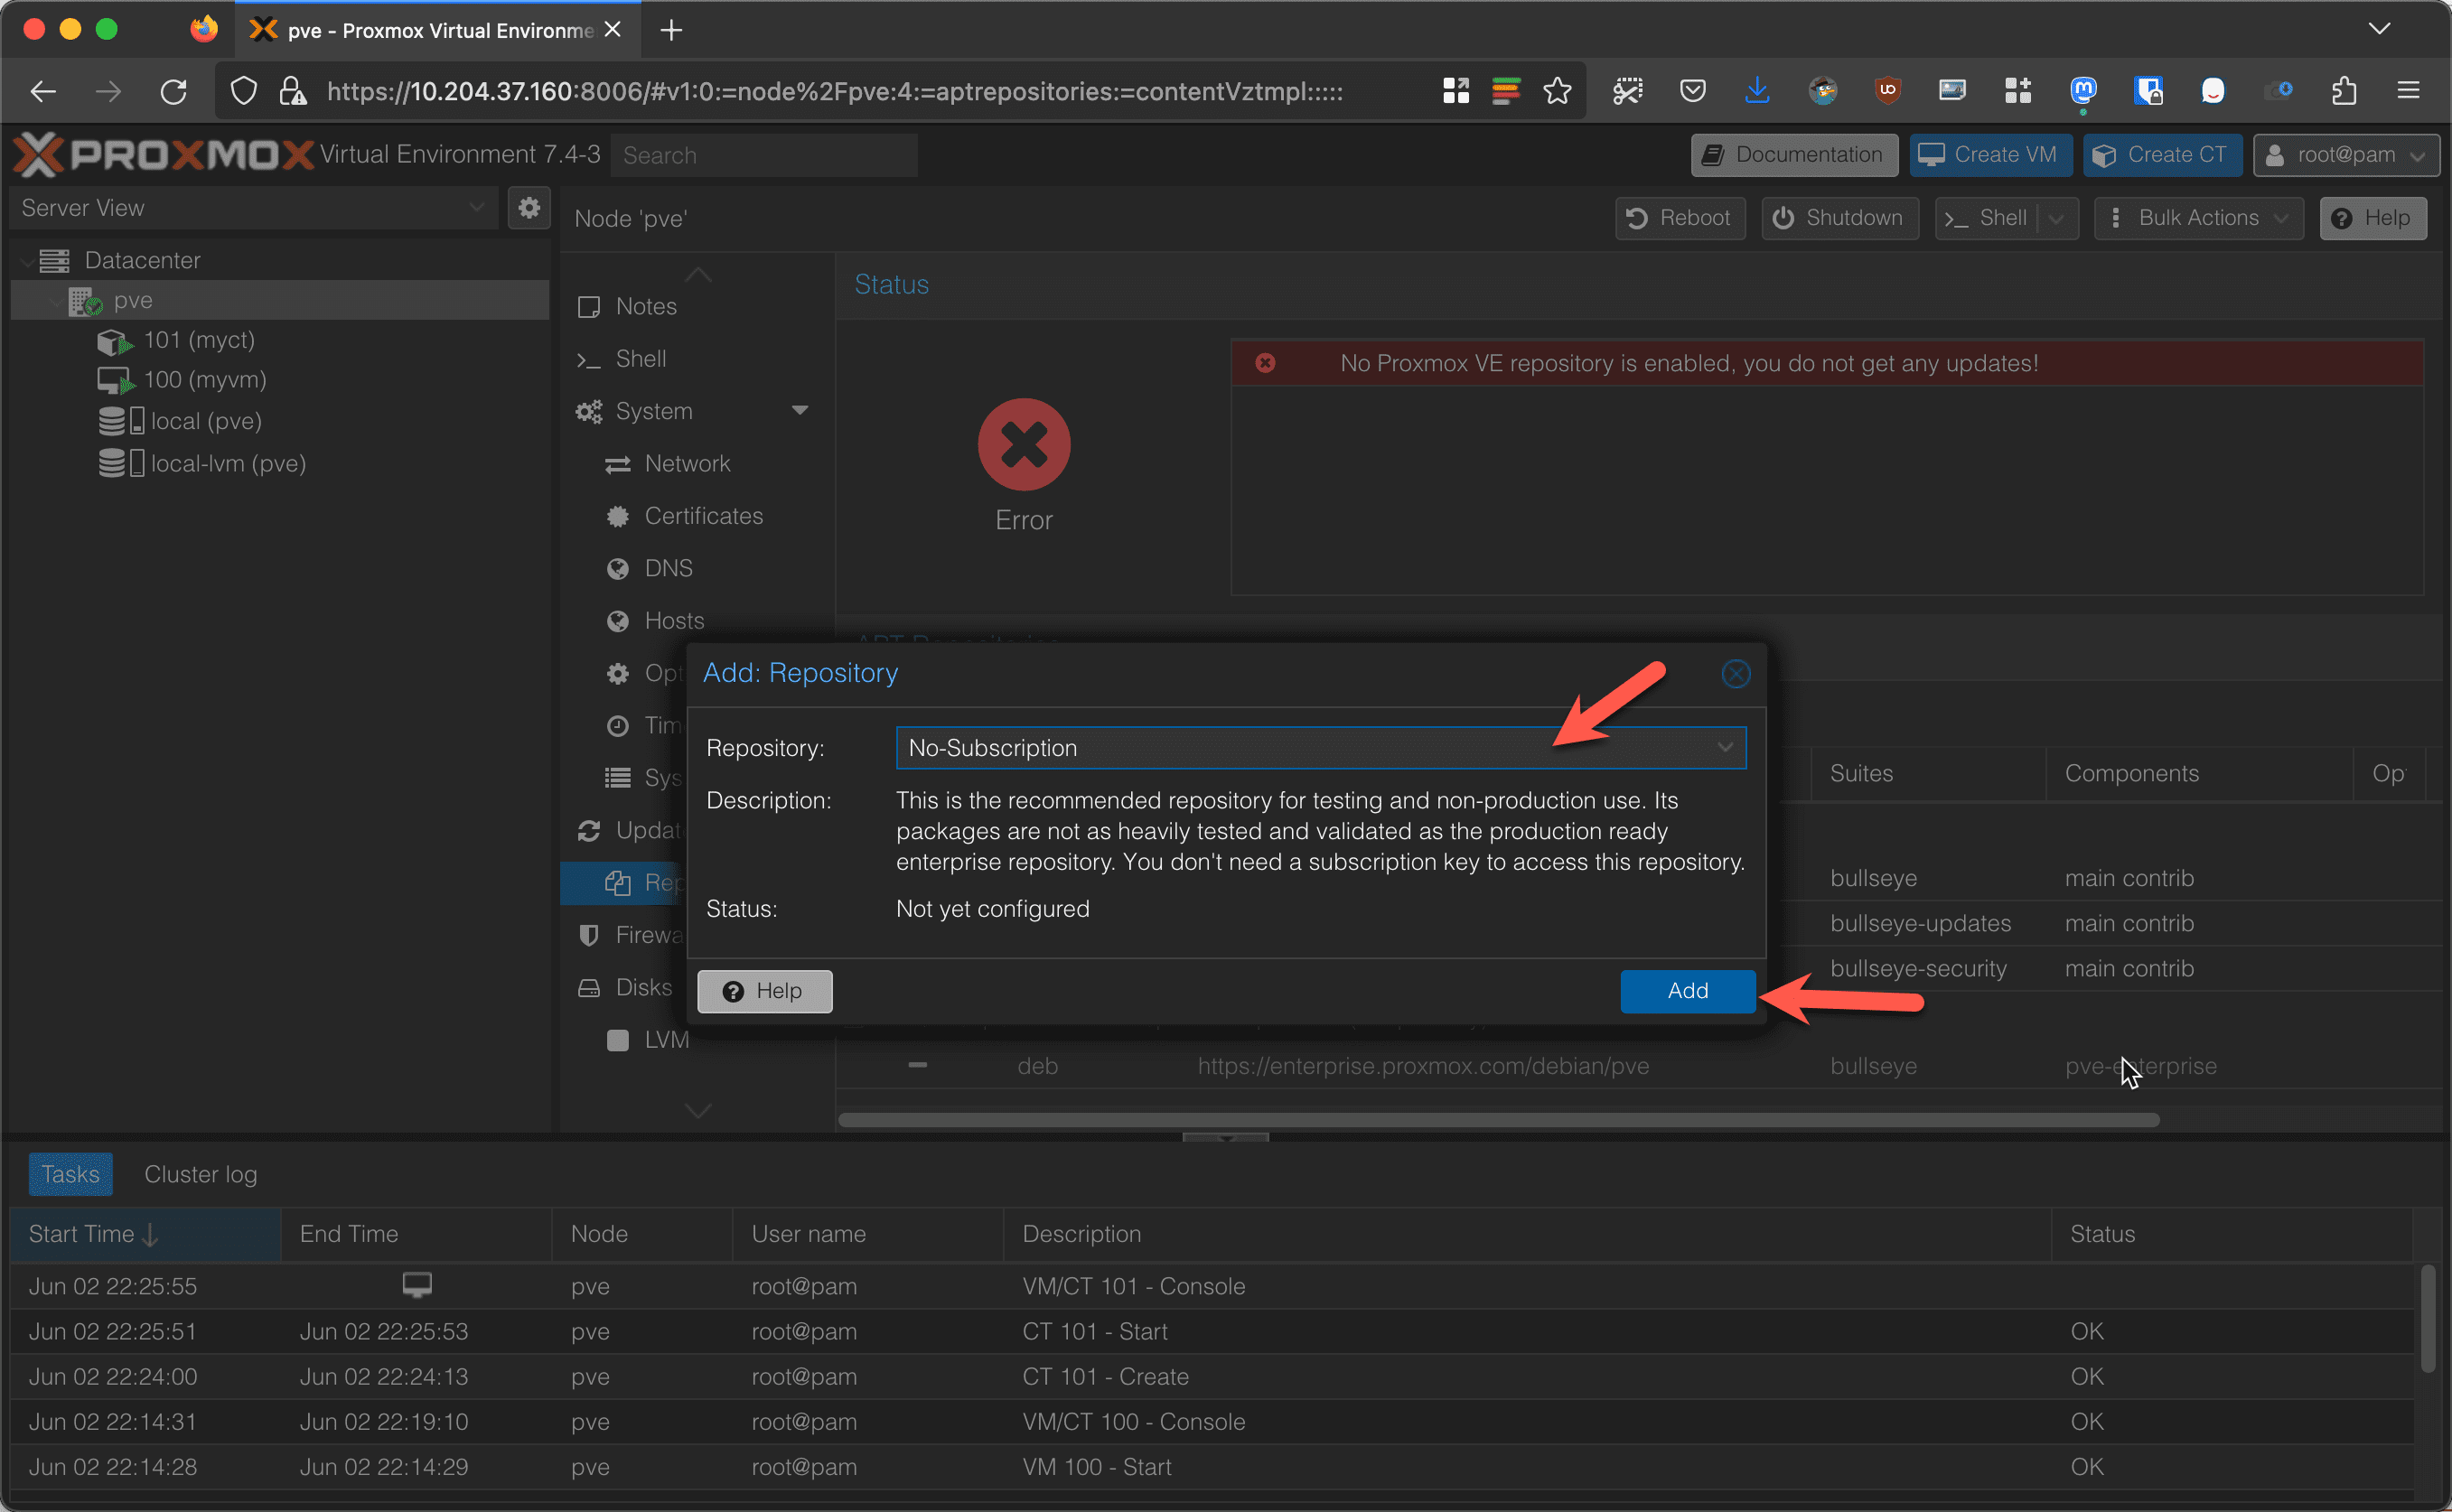Open the Firefox hamburger menu
The image size is (2452, 1512).
[x=2408, y=91]
